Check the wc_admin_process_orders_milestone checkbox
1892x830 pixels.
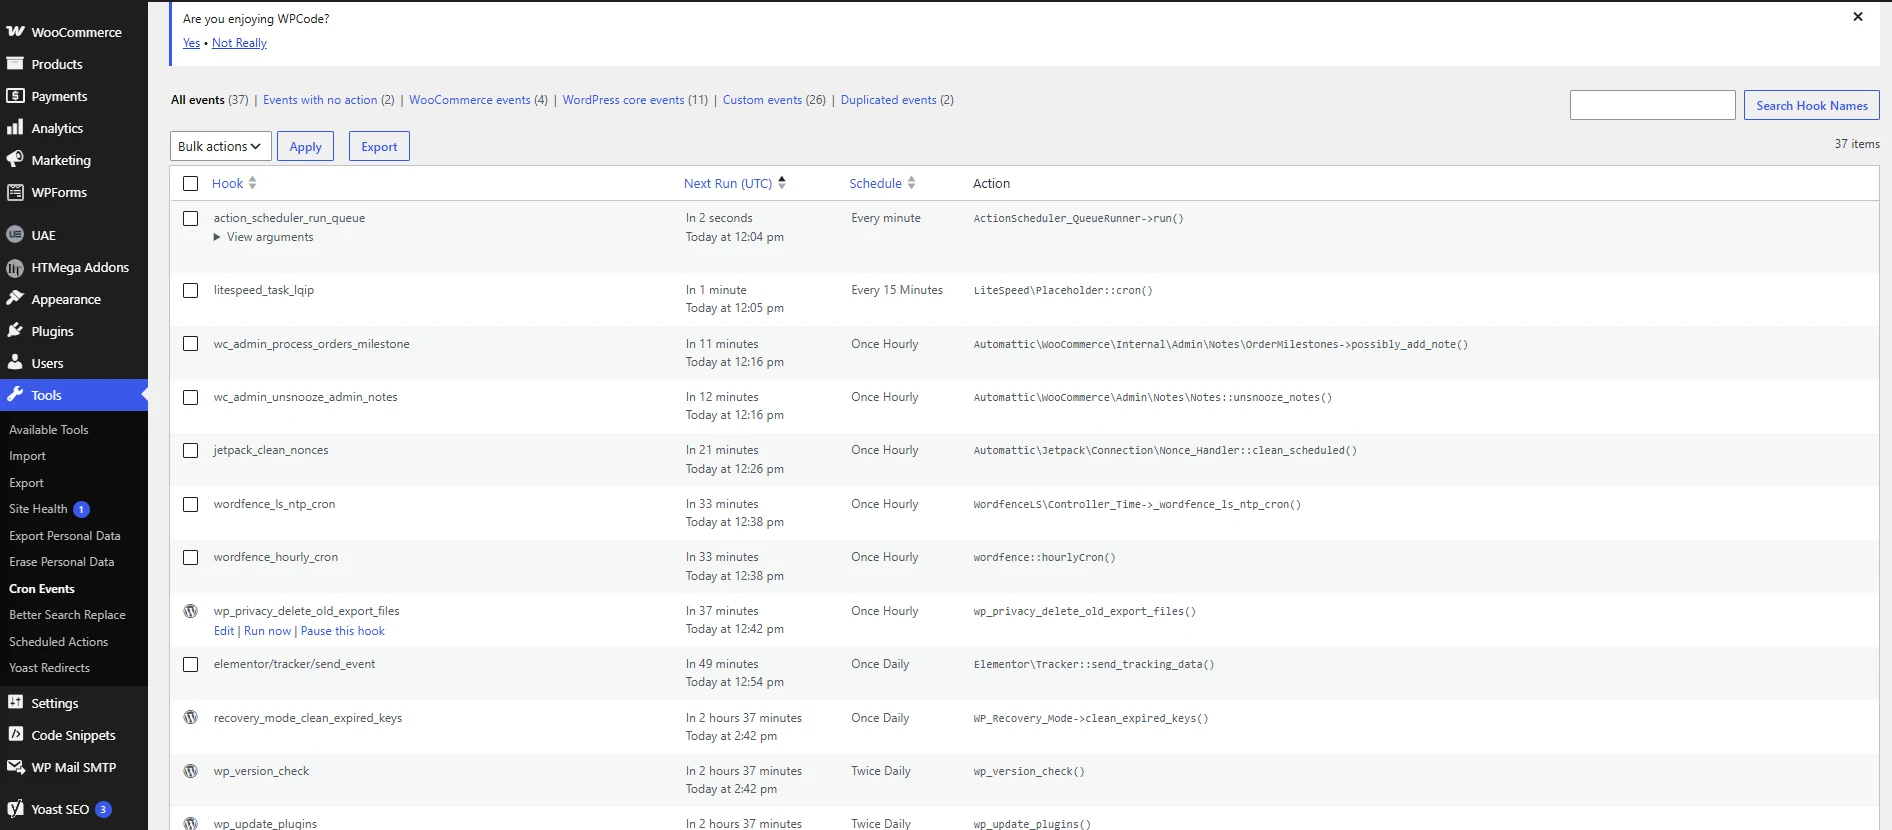191,344
